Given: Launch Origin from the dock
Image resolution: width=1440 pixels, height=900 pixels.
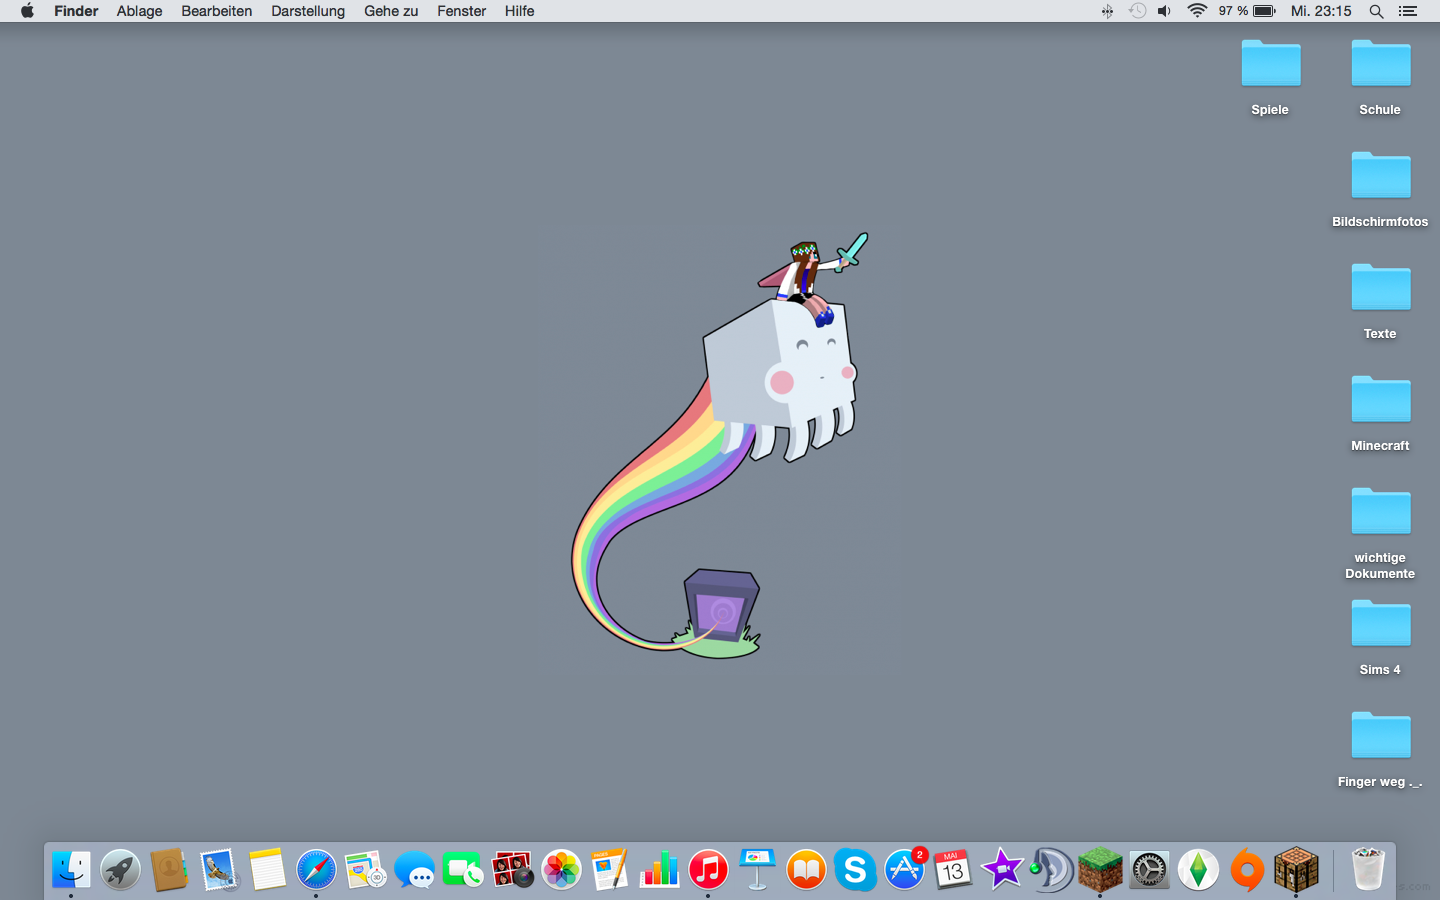Looking at the screenshot, I should [x=1247, y=870].
